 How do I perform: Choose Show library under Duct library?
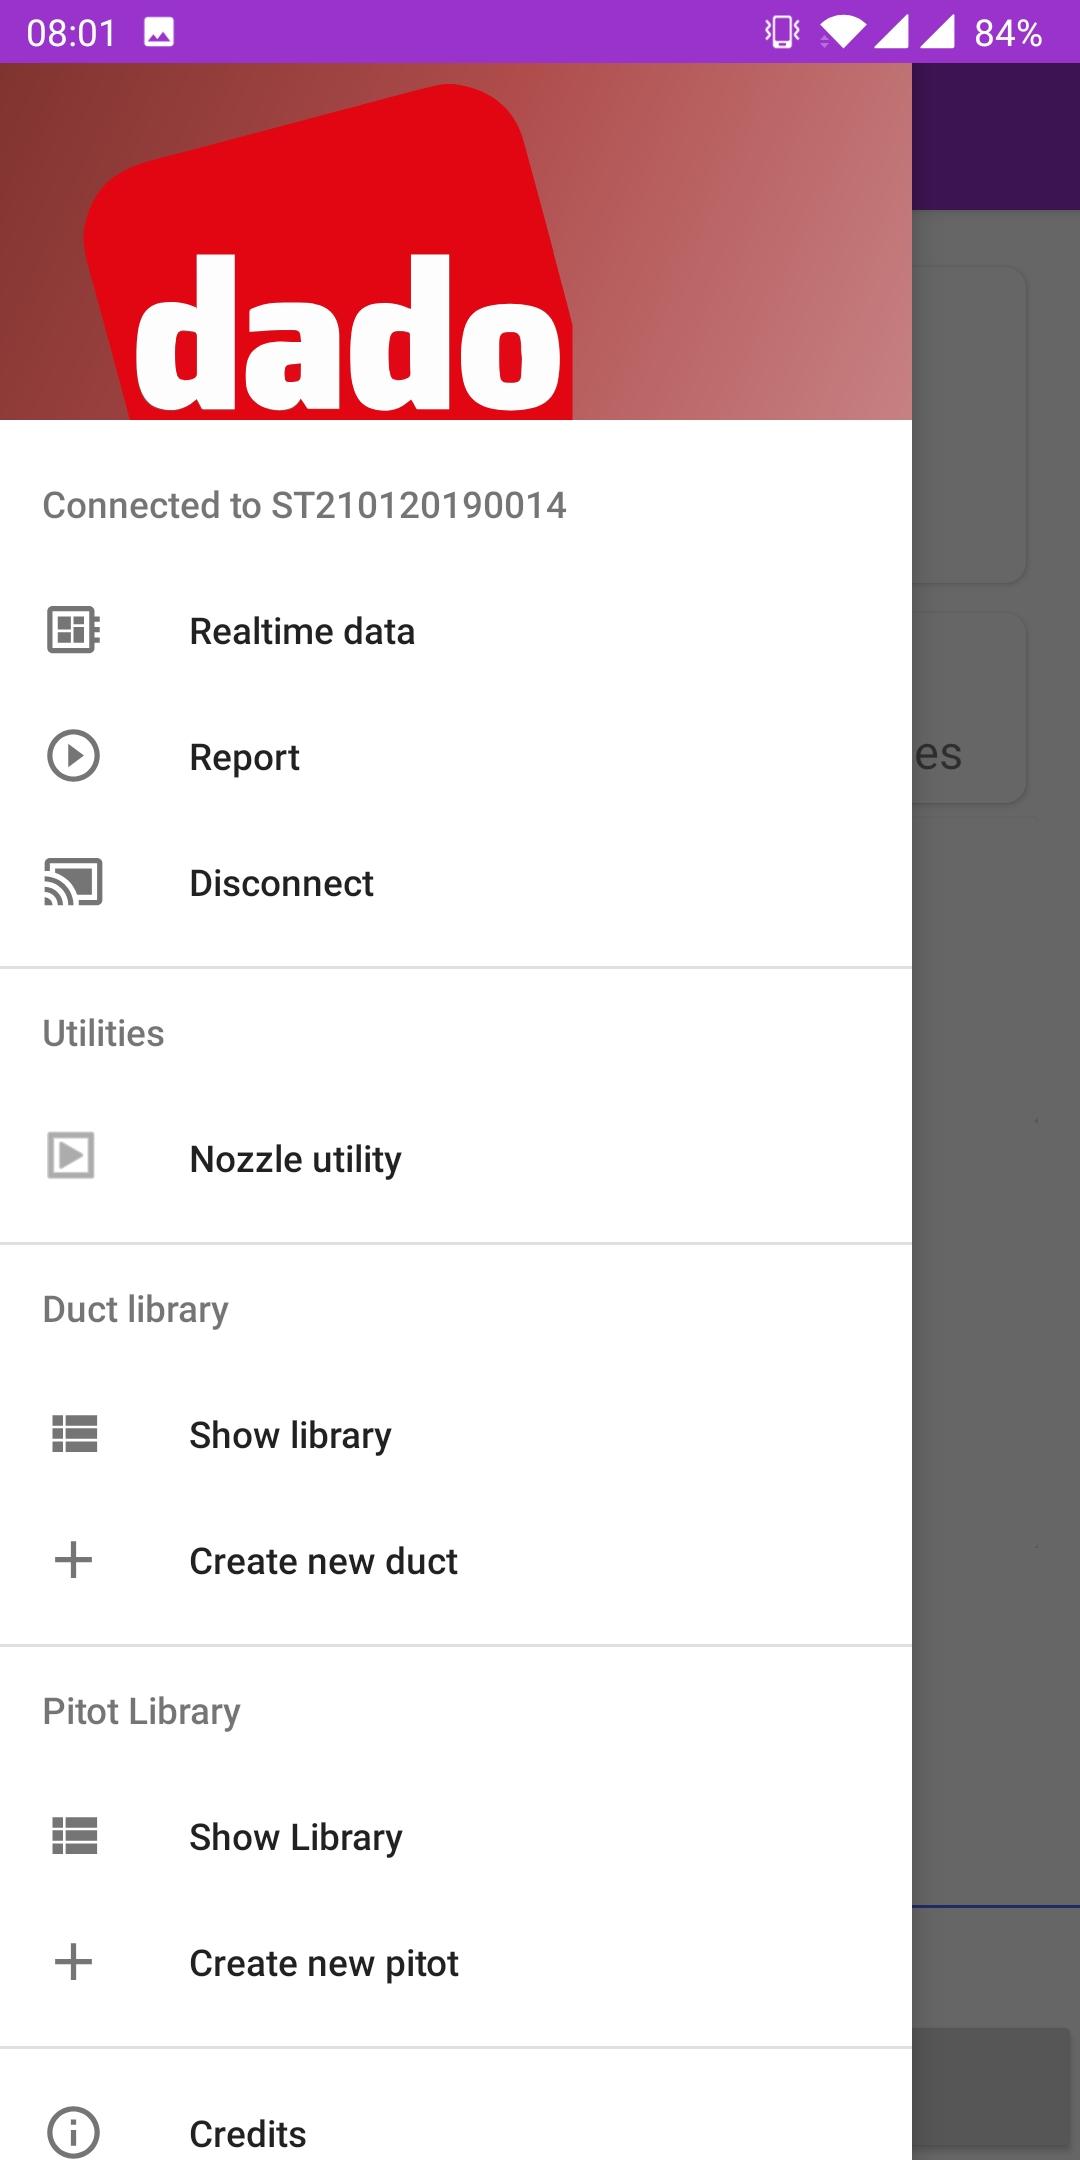290,1436
